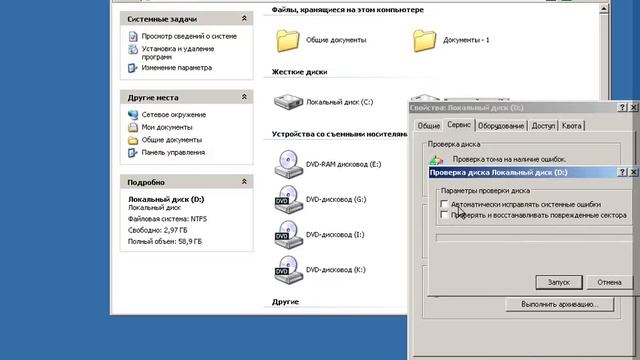Switch to the Доступ tab
The height and width of the screenshot is (360, 640).
[543, 126]
